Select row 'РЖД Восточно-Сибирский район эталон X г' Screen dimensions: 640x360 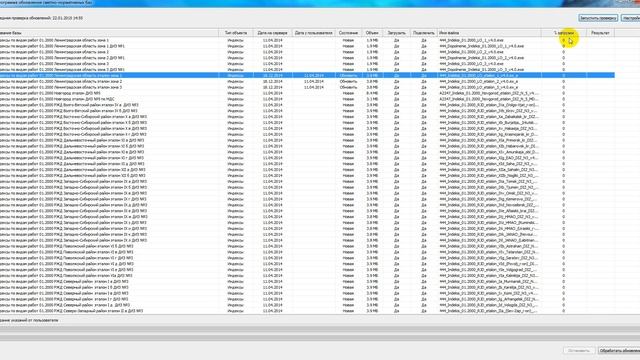[x=307, y=134]
